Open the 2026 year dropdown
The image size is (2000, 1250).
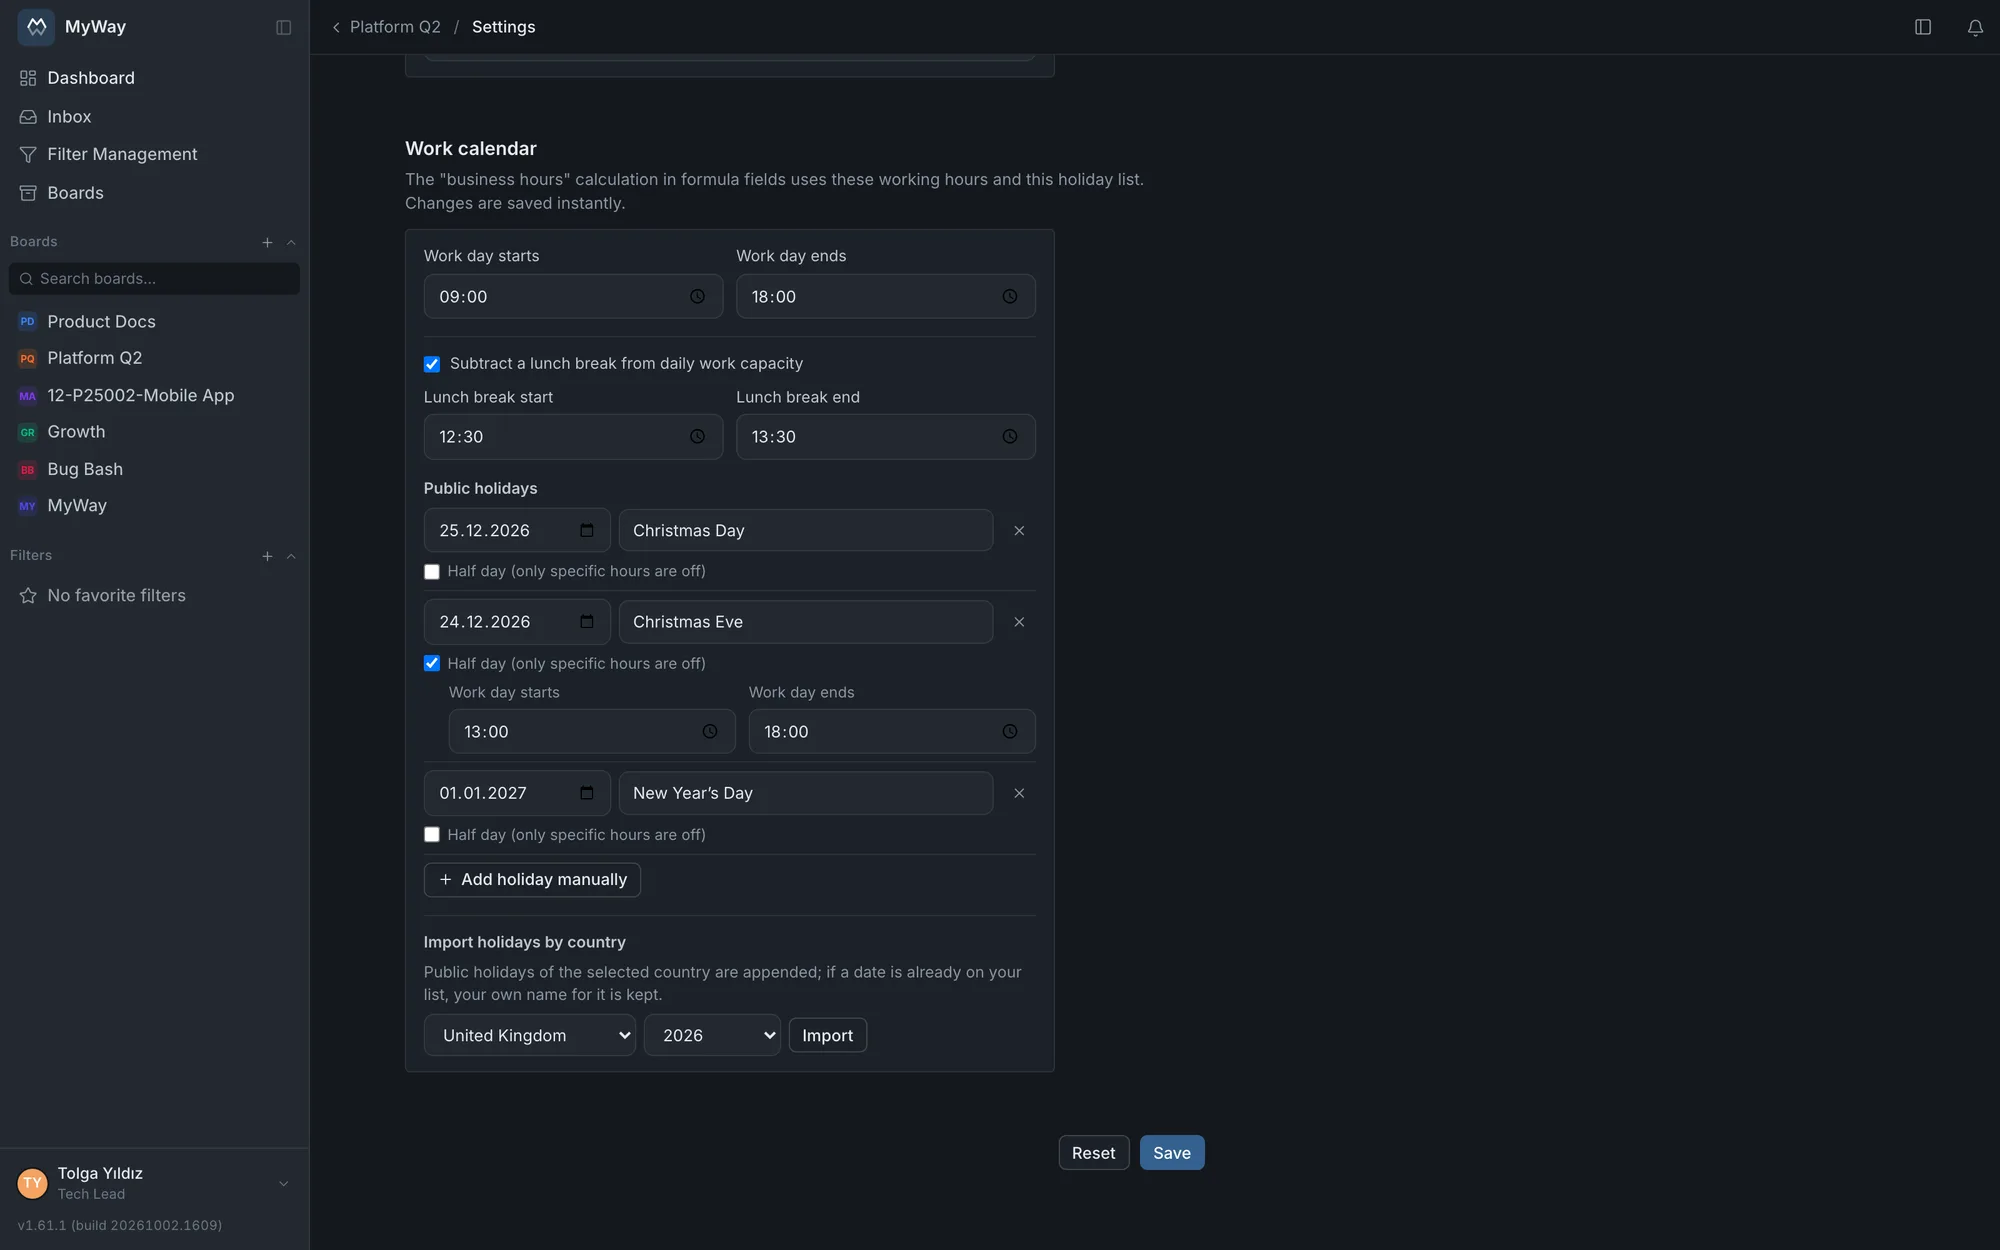pos(712,1035)
